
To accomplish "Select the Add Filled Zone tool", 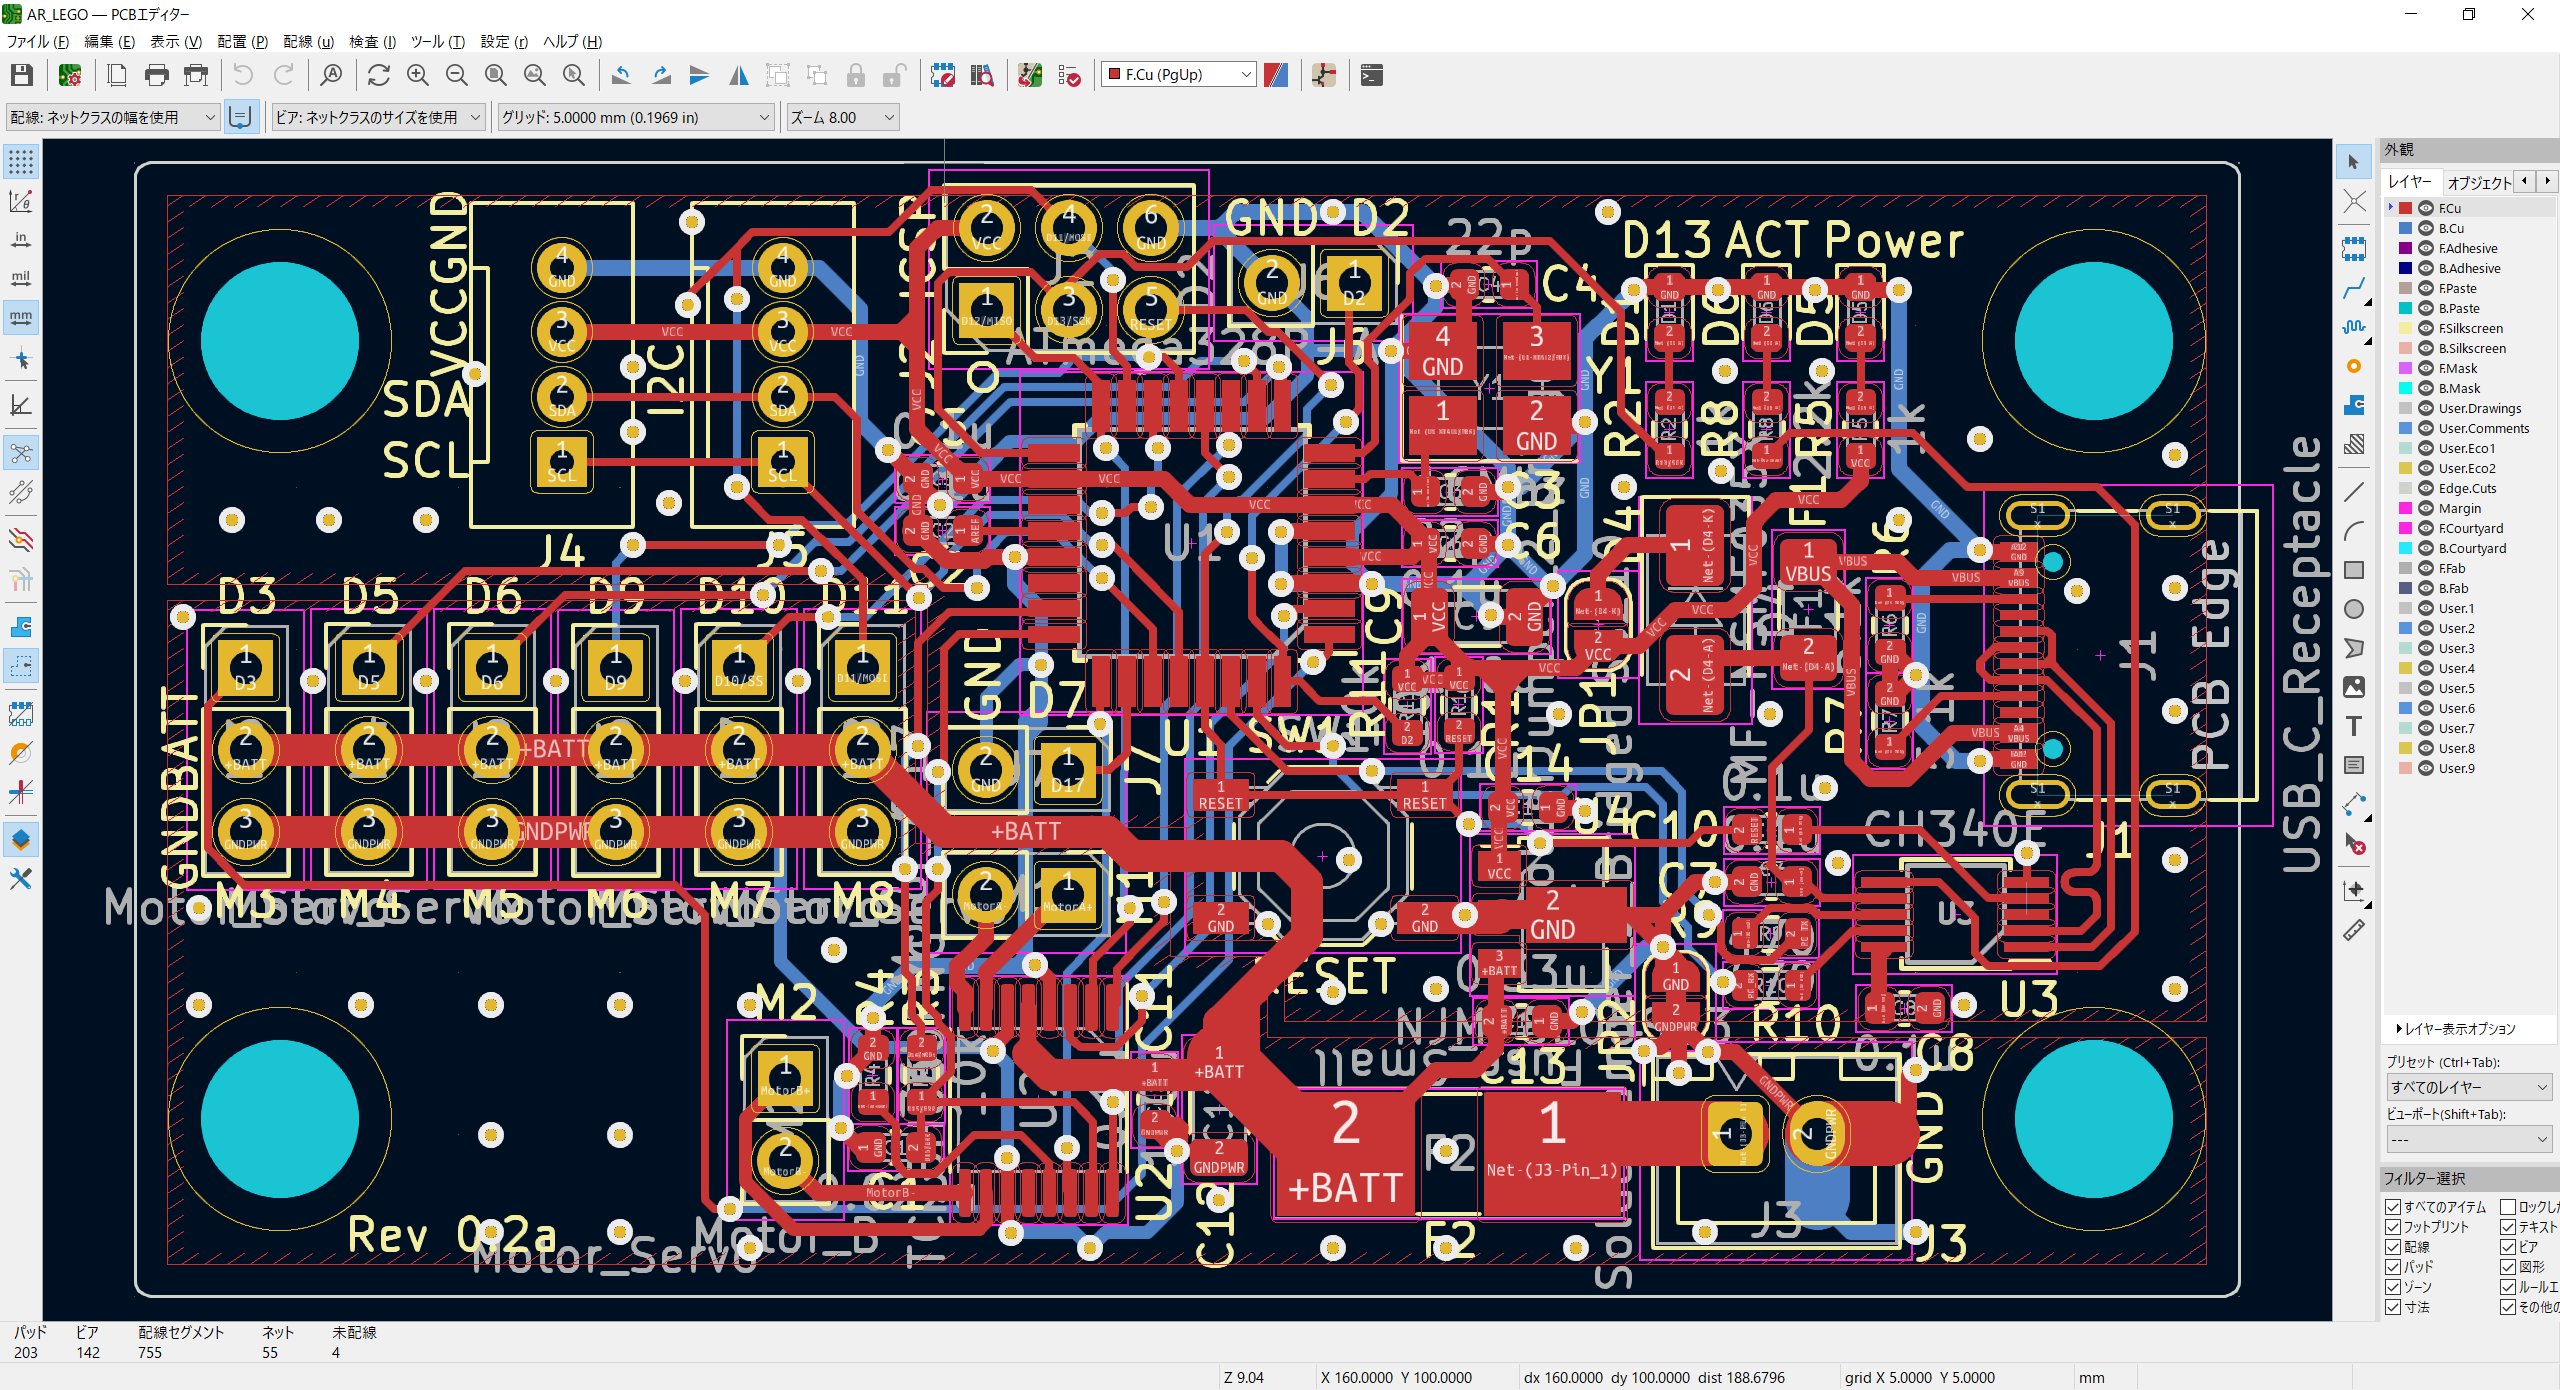I will pyautogui.click(x=2354, y=406).
